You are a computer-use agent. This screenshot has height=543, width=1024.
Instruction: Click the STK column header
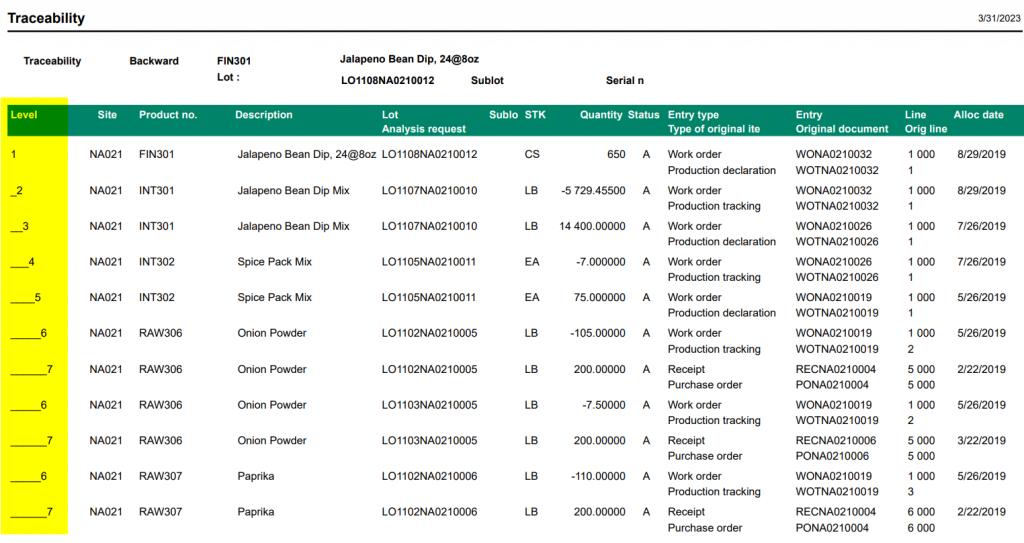tap(535, 115)
